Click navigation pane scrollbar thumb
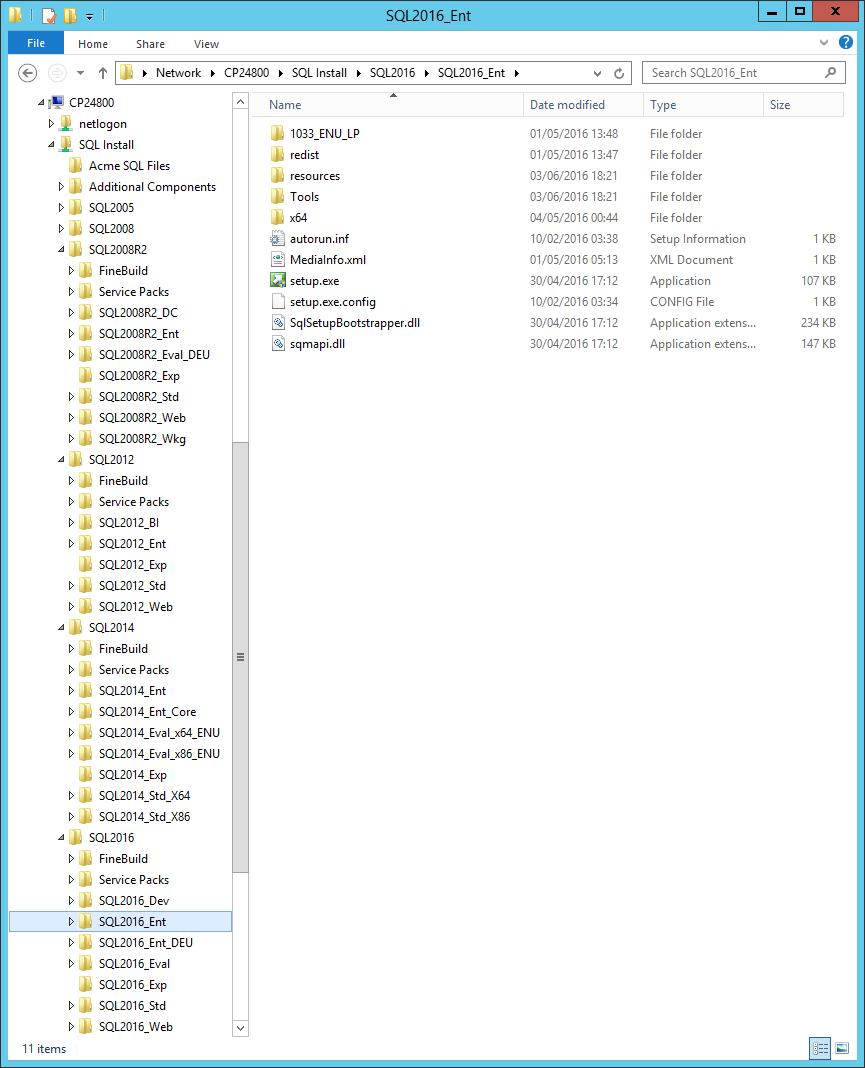The height and width of the screenshot is (1068, 865). click(240, 657)
